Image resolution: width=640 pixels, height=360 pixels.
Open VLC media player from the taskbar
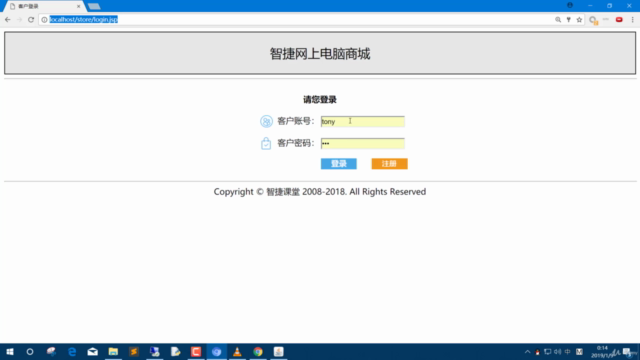pyautogui.click(x=237, y=351)
